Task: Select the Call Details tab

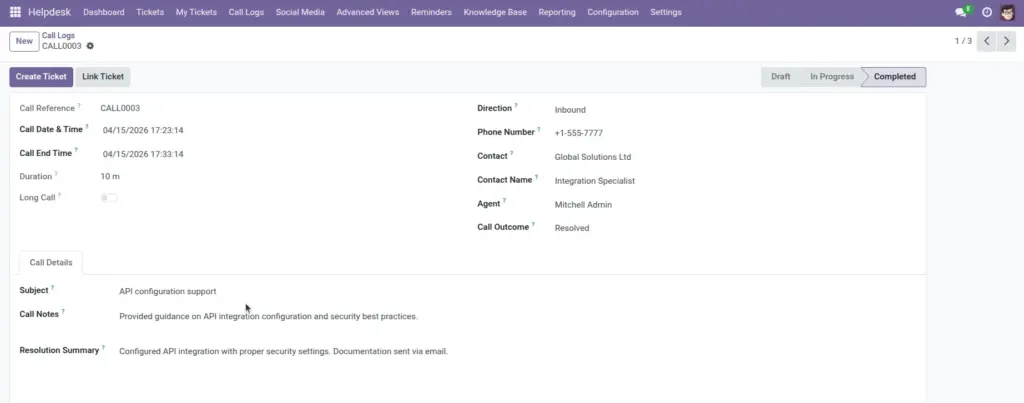Action: (x=51, y=263)
